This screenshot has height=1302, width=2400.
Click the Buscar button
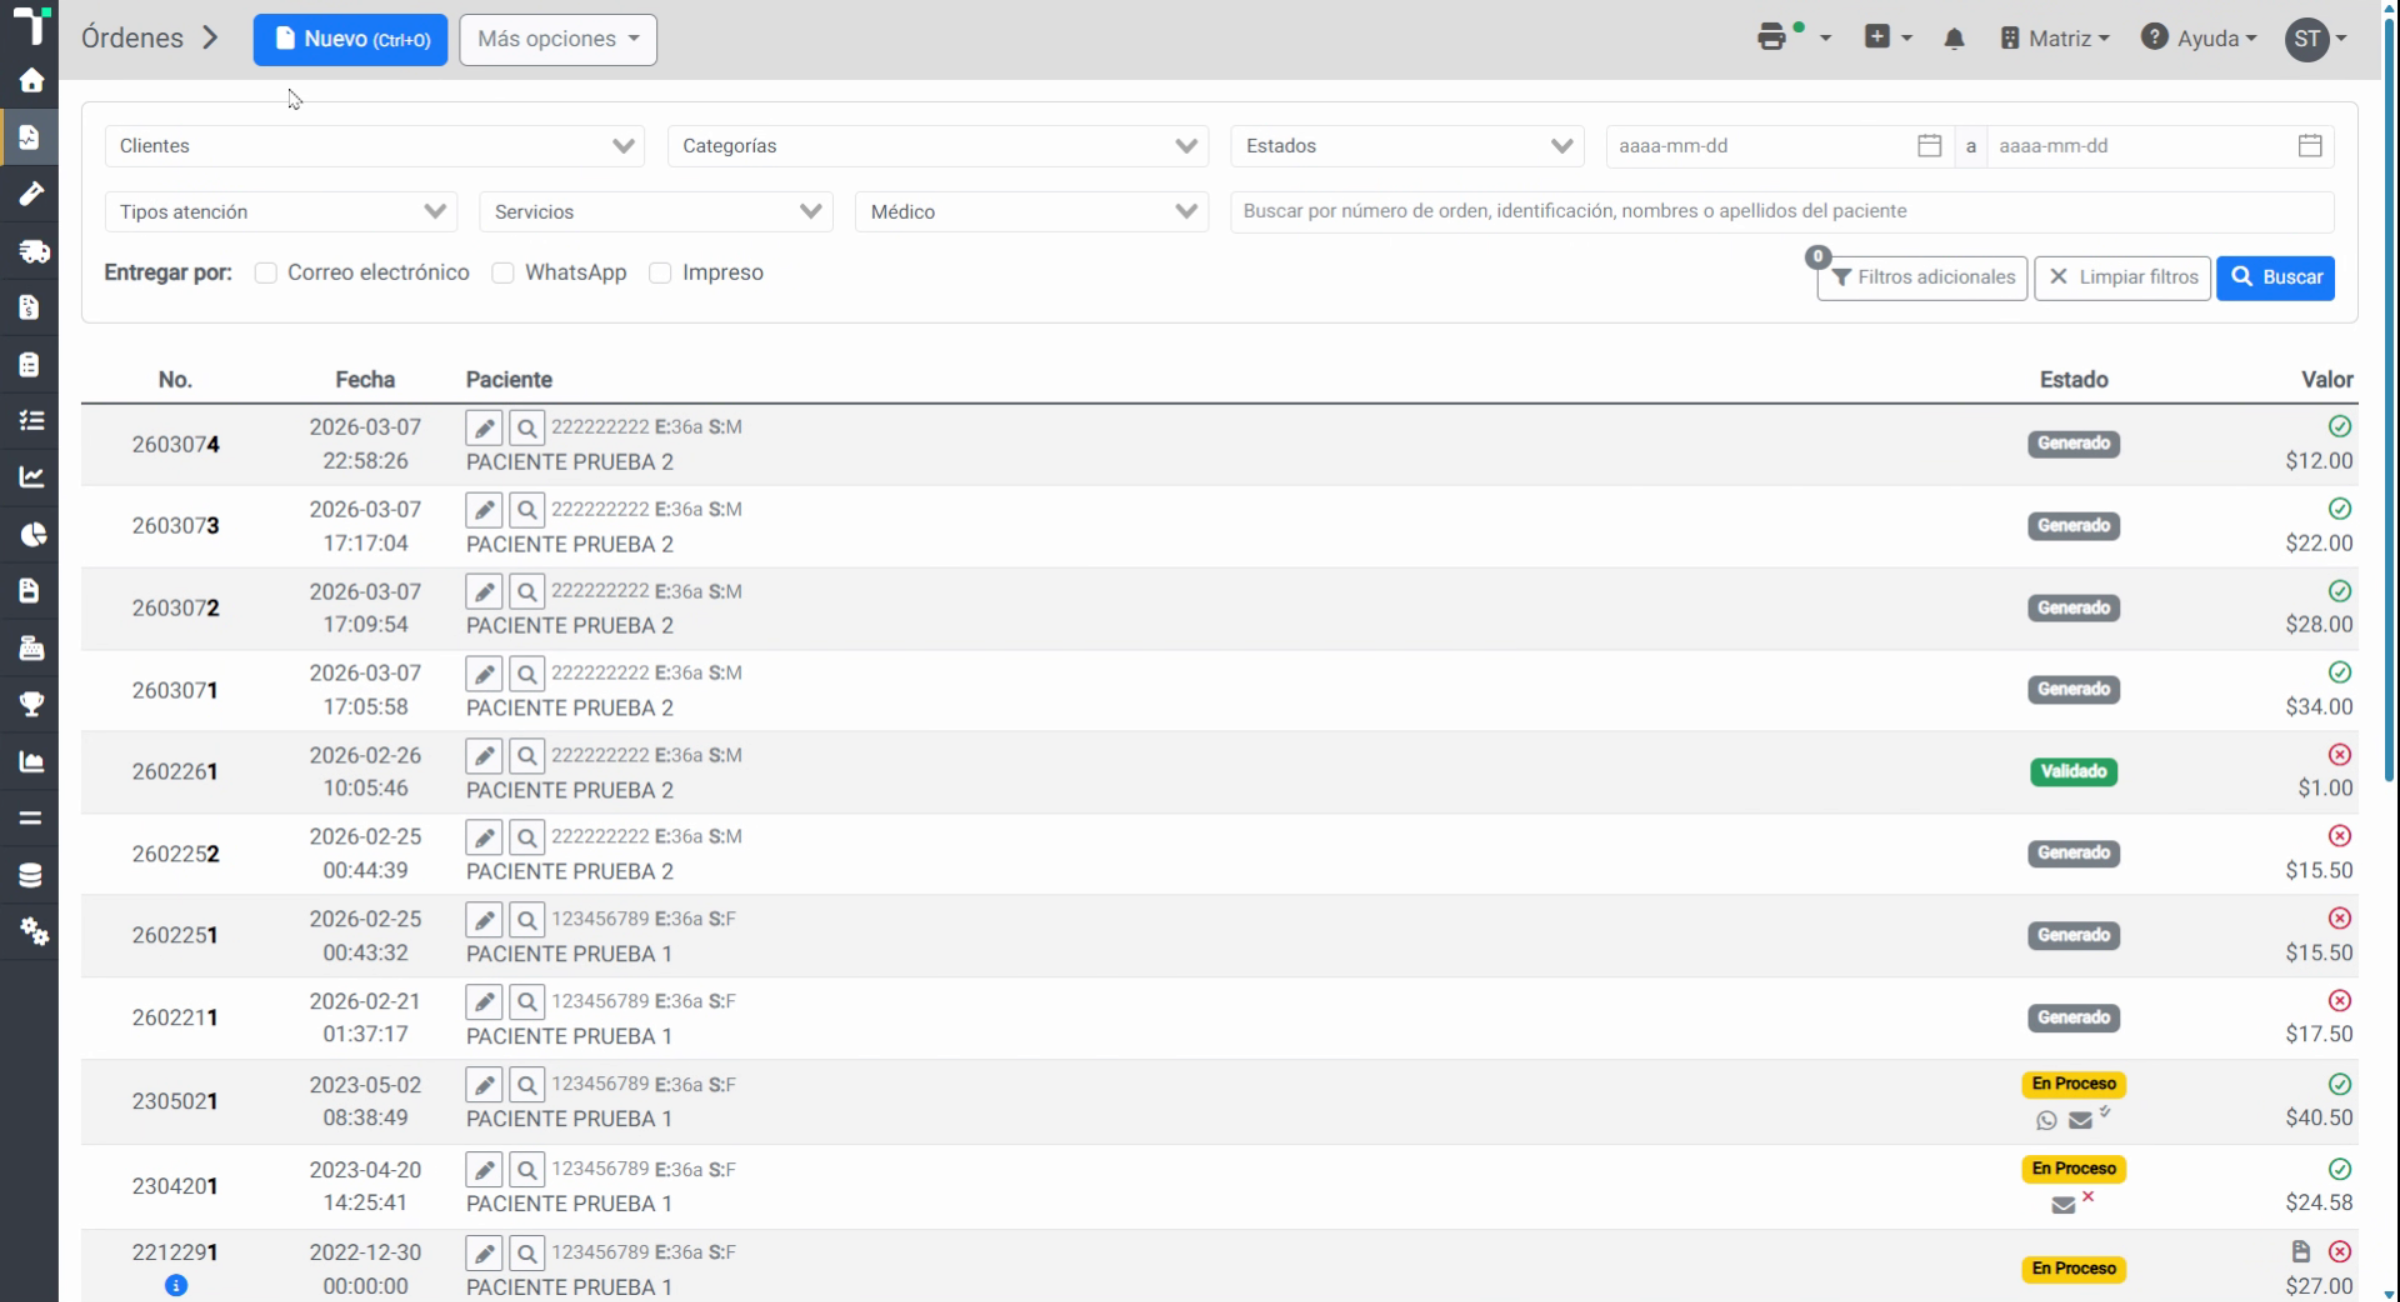2275,277
